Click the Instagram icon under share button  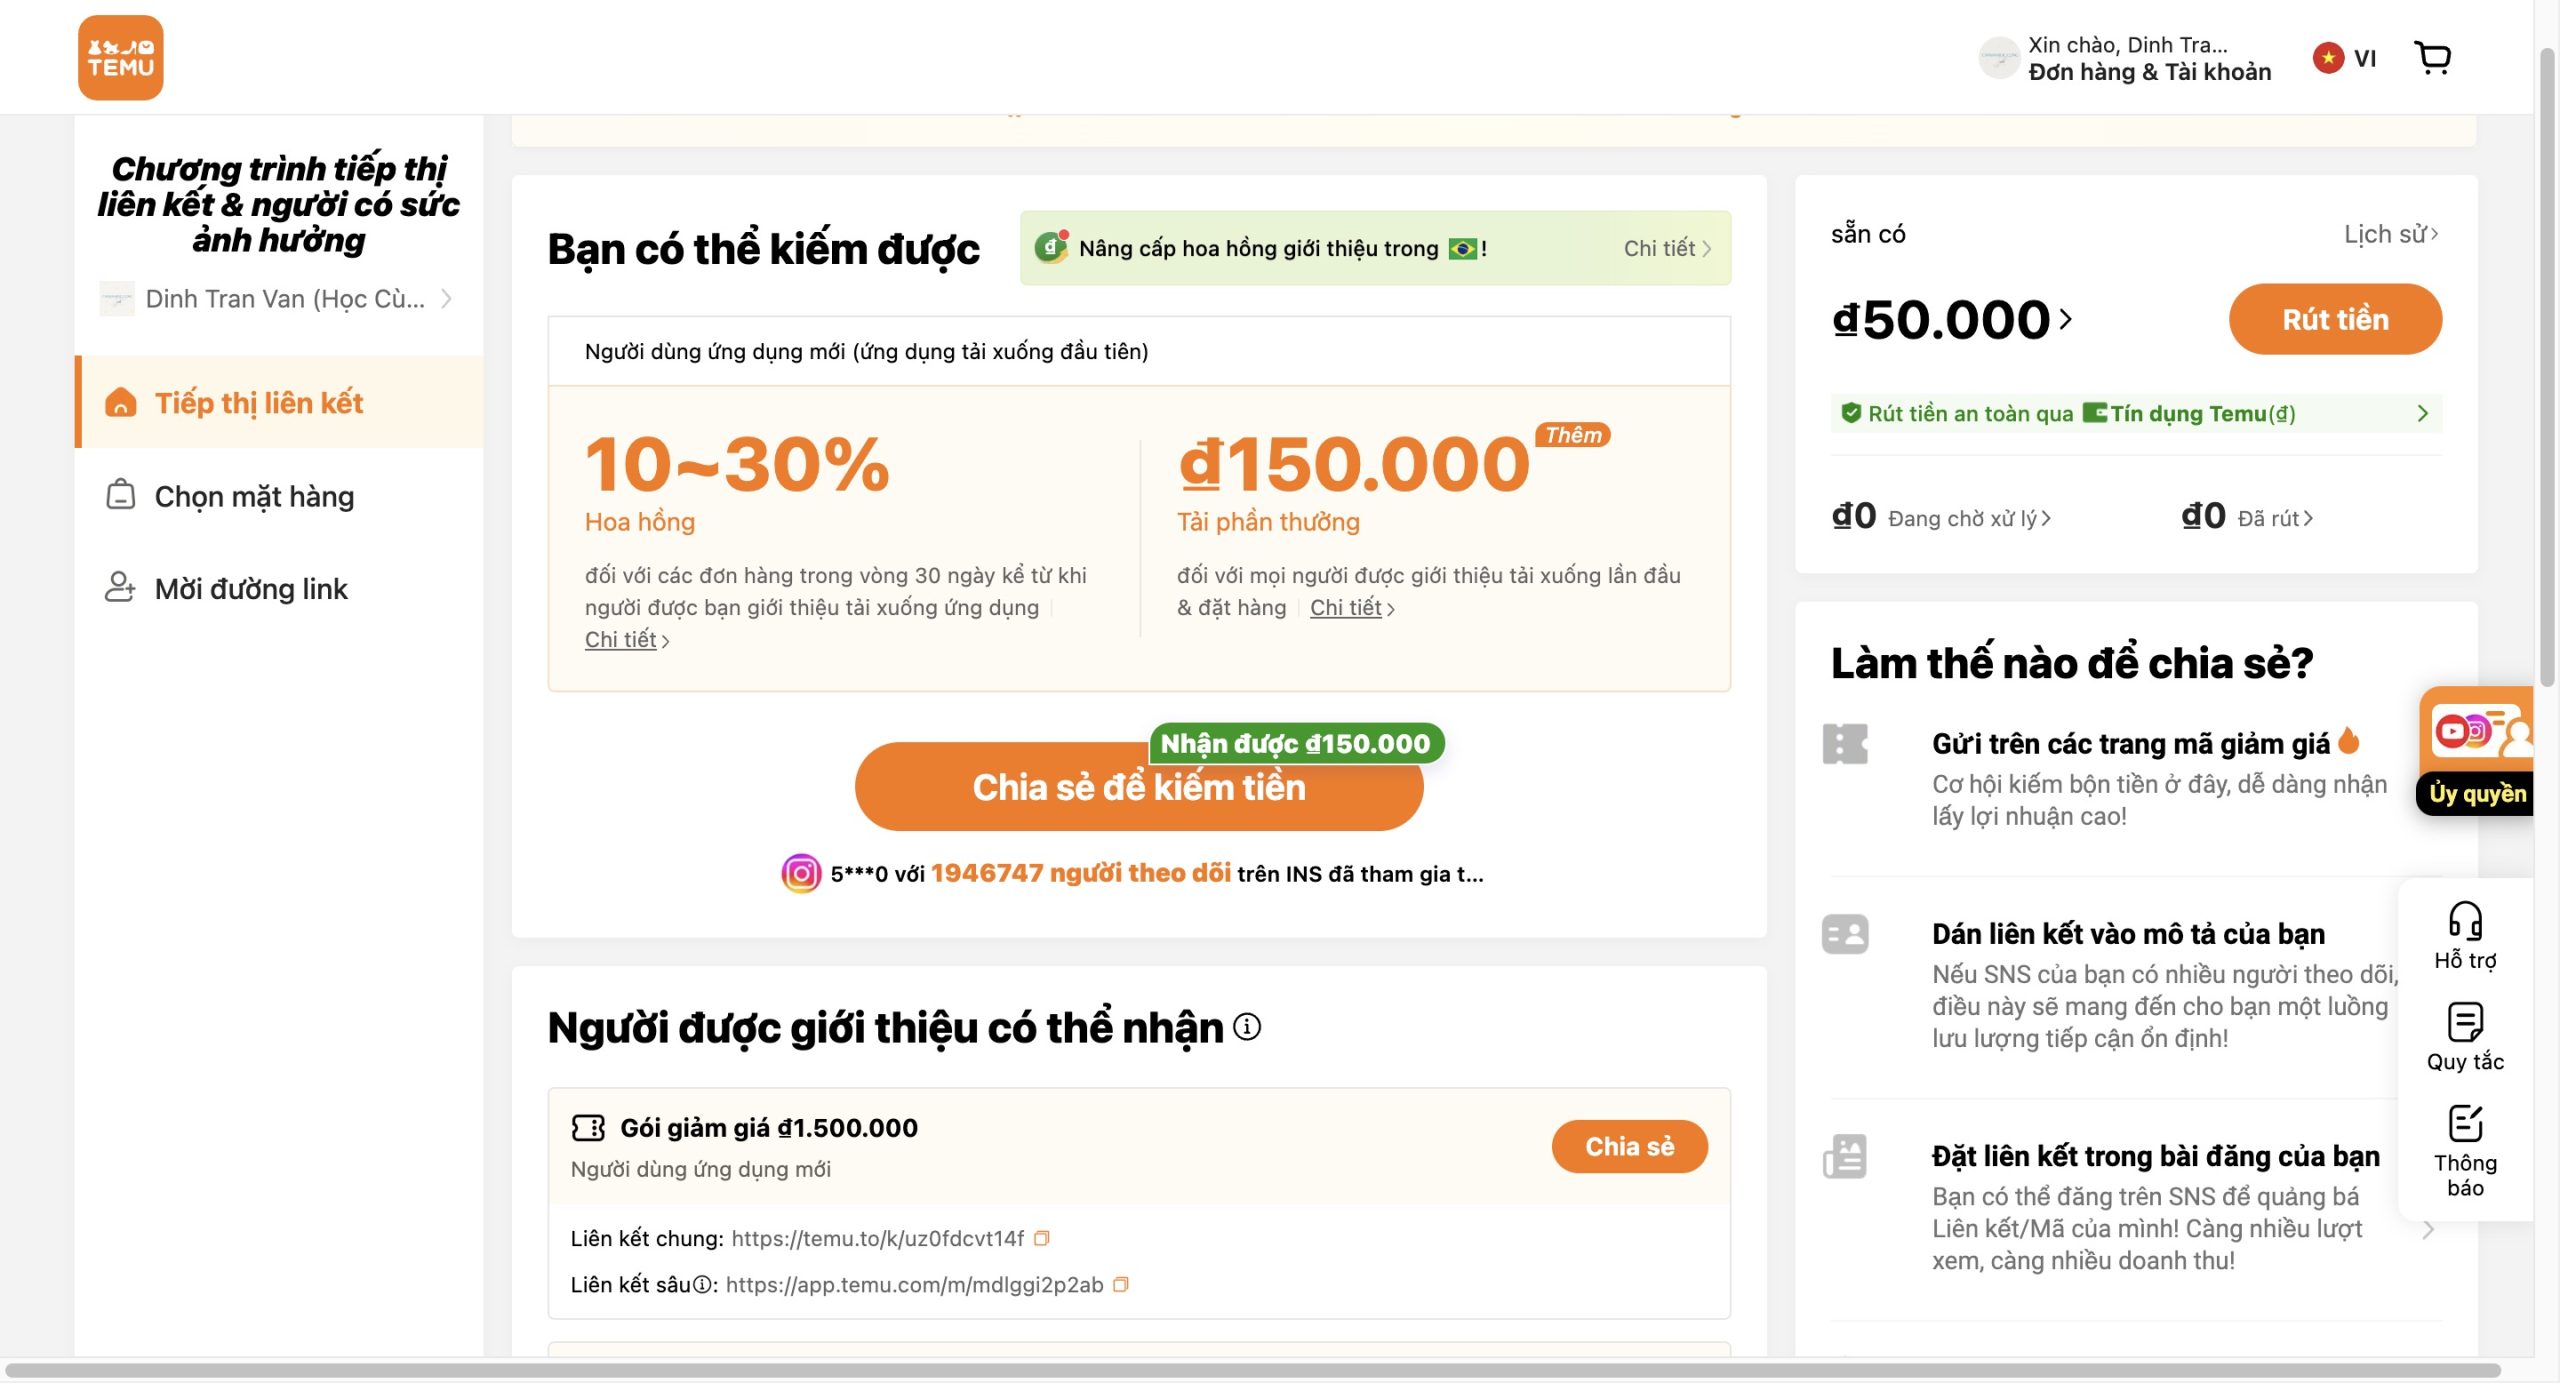(801, 873)
